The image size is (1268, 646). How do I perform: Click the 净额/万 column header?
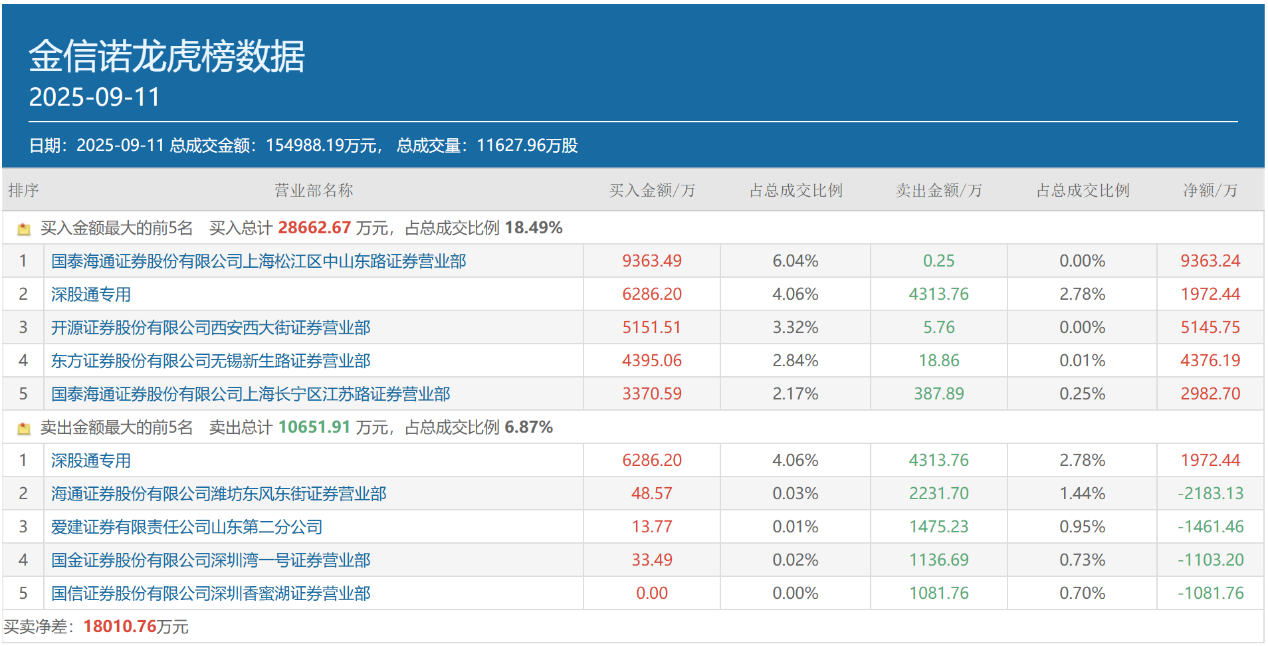(1210, 190)
